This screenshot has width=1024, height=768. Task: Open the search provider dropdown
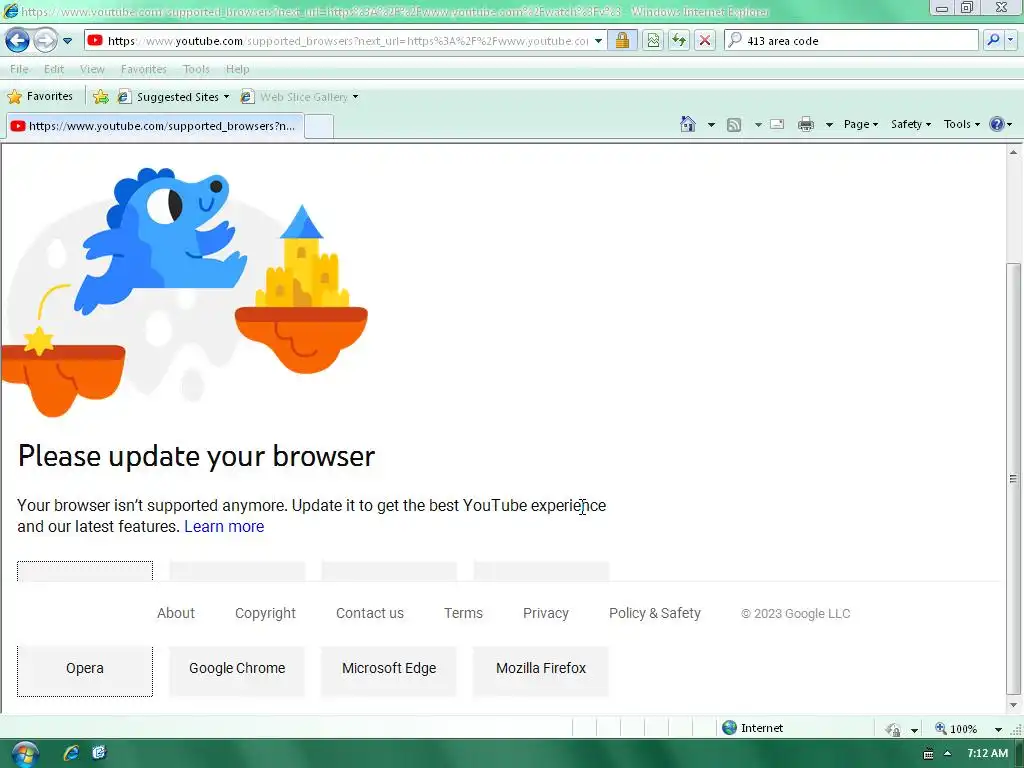[1011, 40]
